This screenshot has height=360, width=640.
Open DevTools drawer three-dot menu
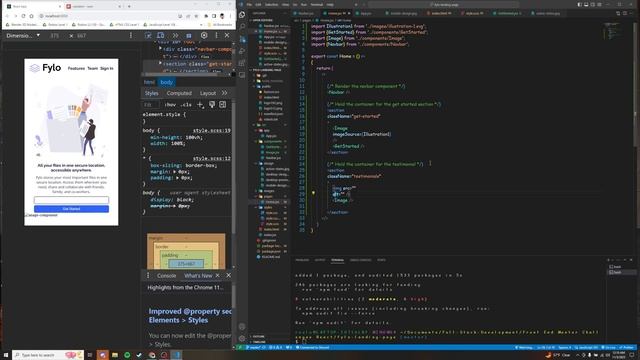(148, 276)
